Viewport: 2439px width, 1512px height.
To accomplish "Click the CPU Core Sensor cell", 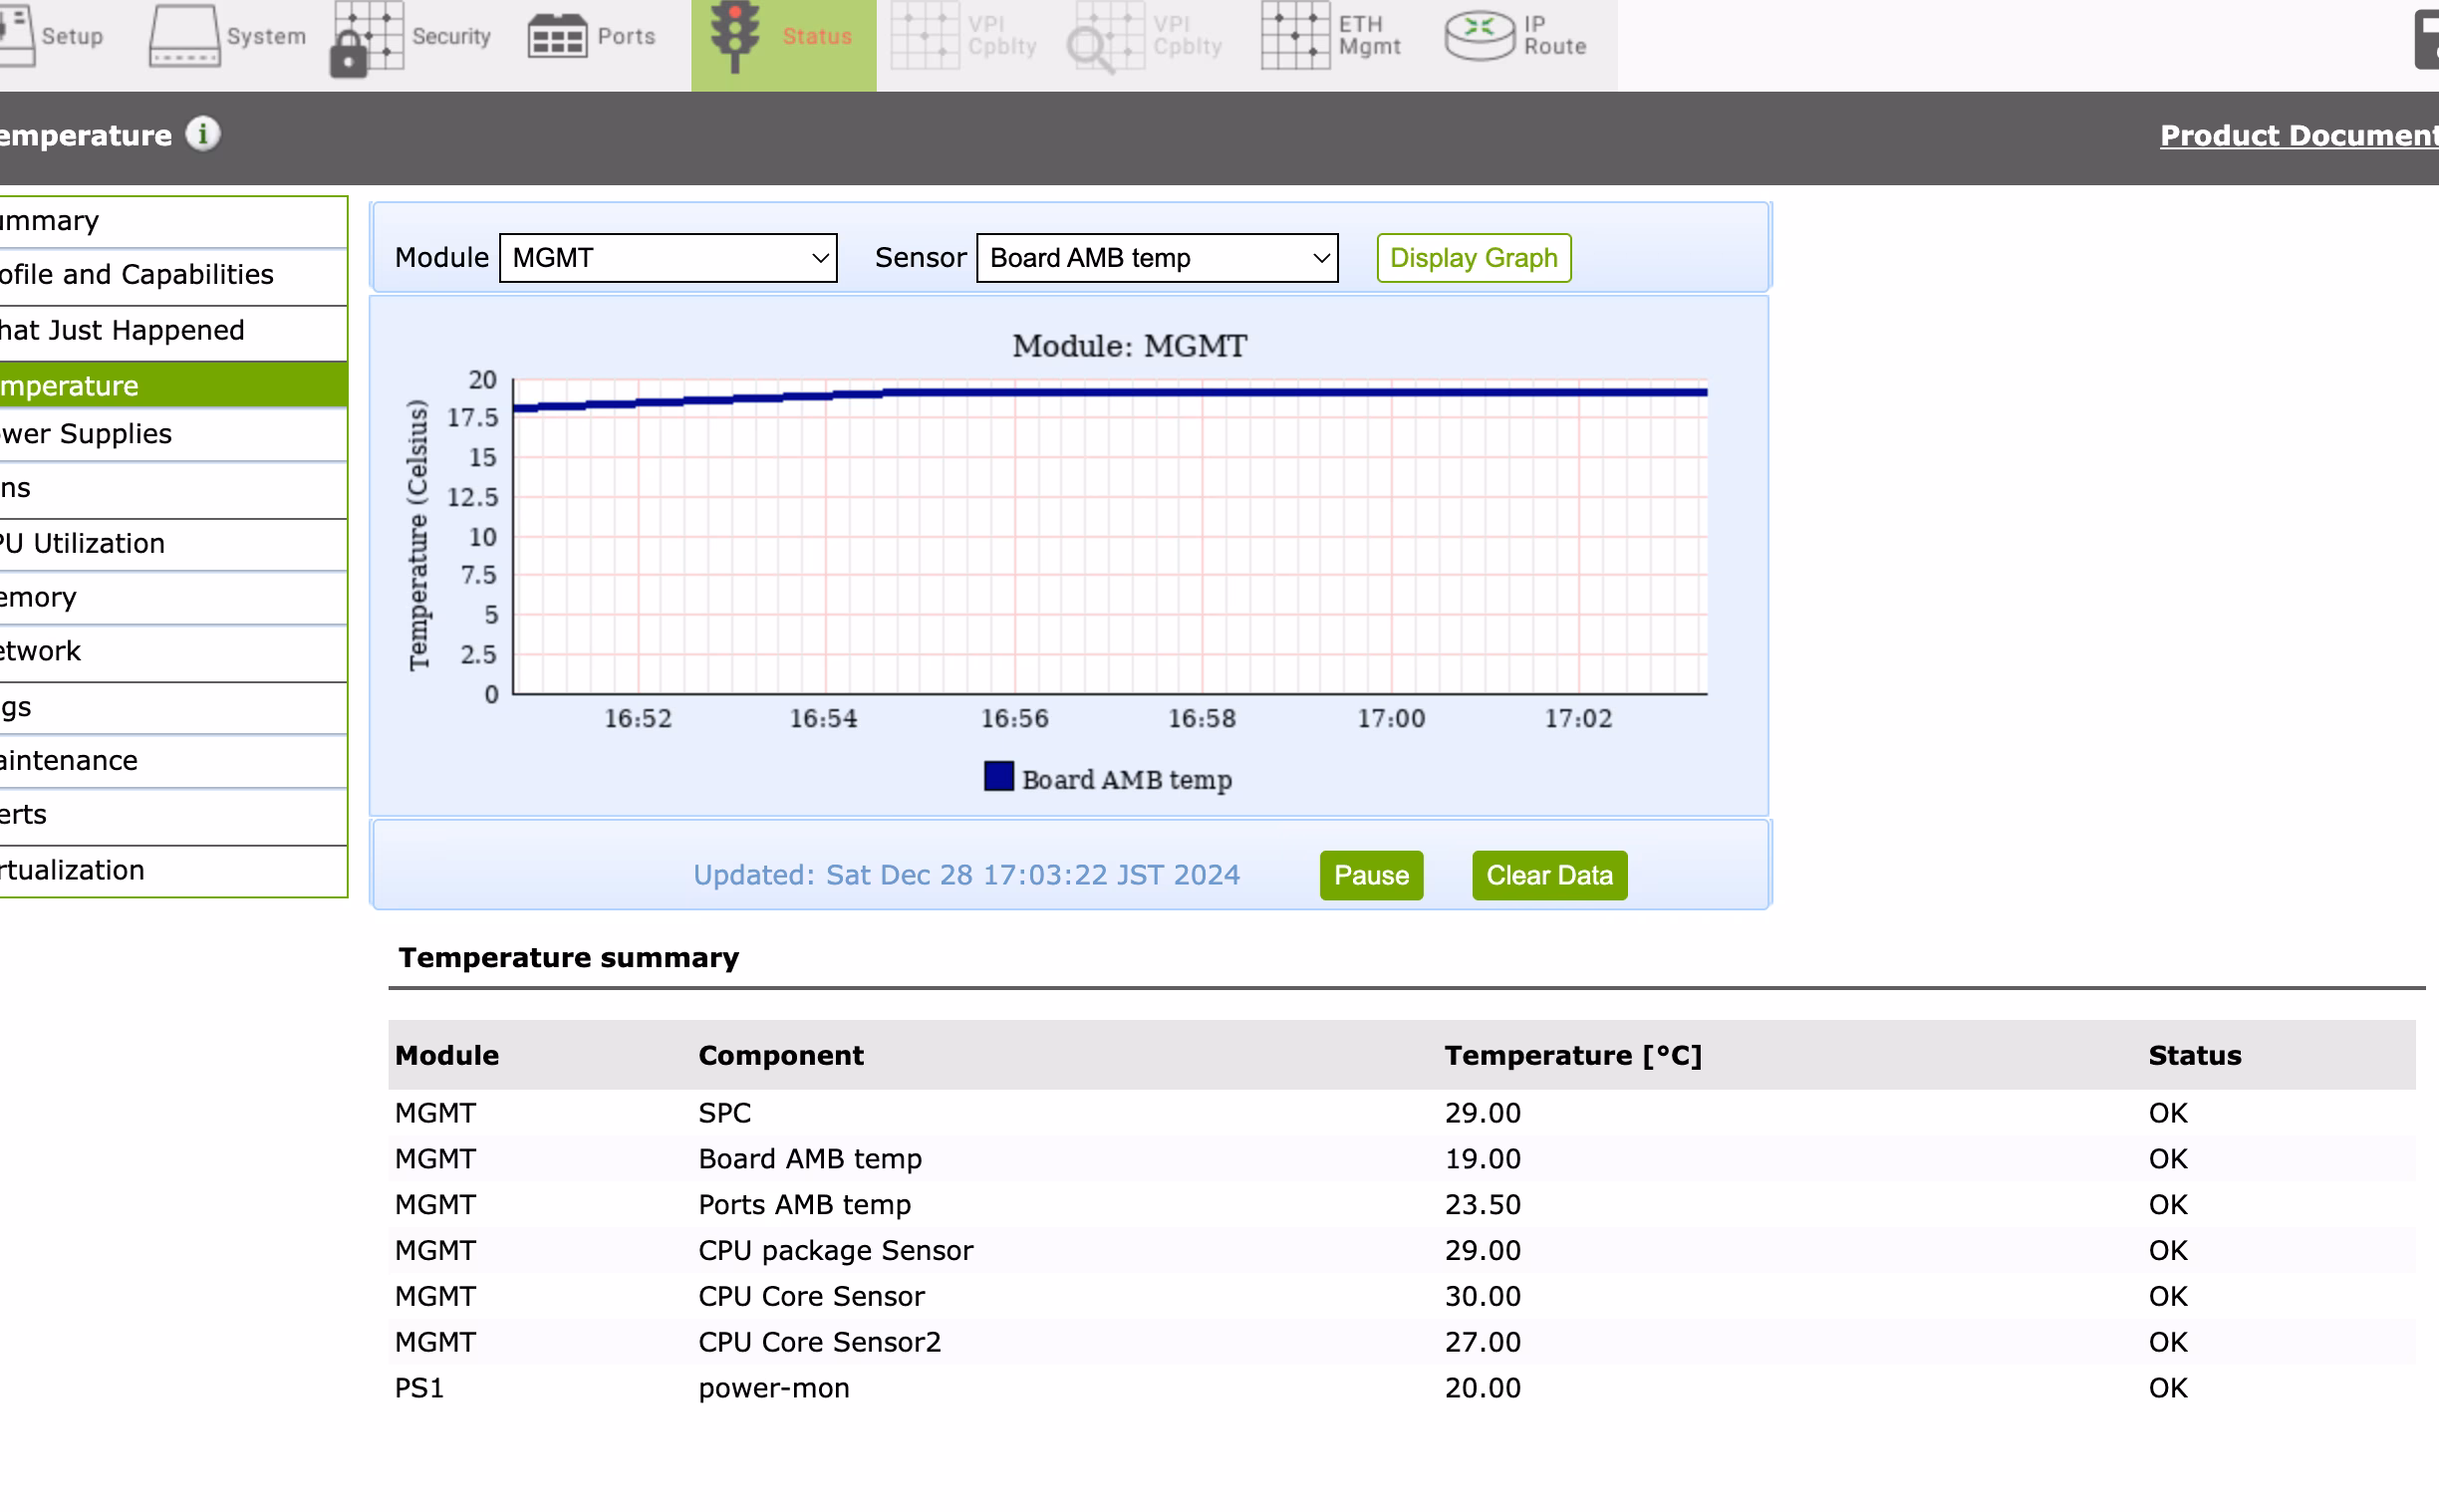I will tap(812, 1297).
